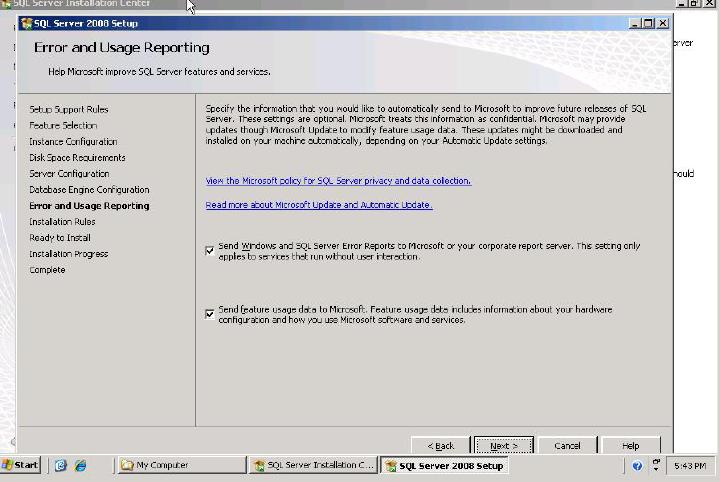
Task: Close the SQL Server 2008 Setup window
Action: pyautogui.click(x=663, y=23)
